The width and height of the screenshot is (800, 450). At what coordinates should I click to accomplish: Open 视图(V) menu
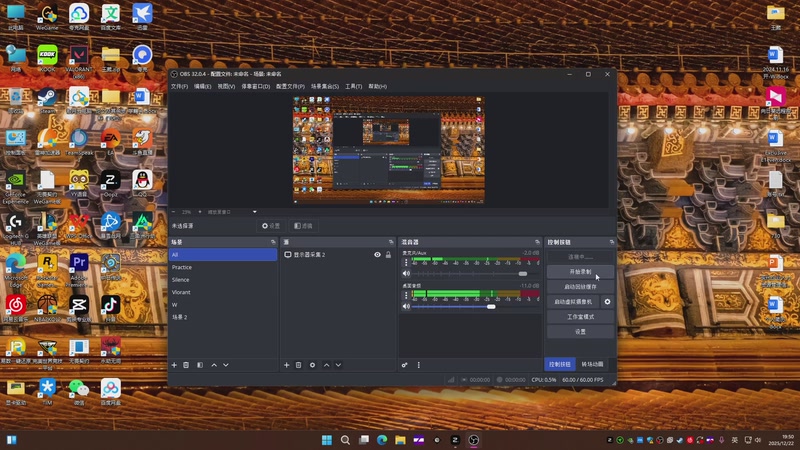click(226, 86)
